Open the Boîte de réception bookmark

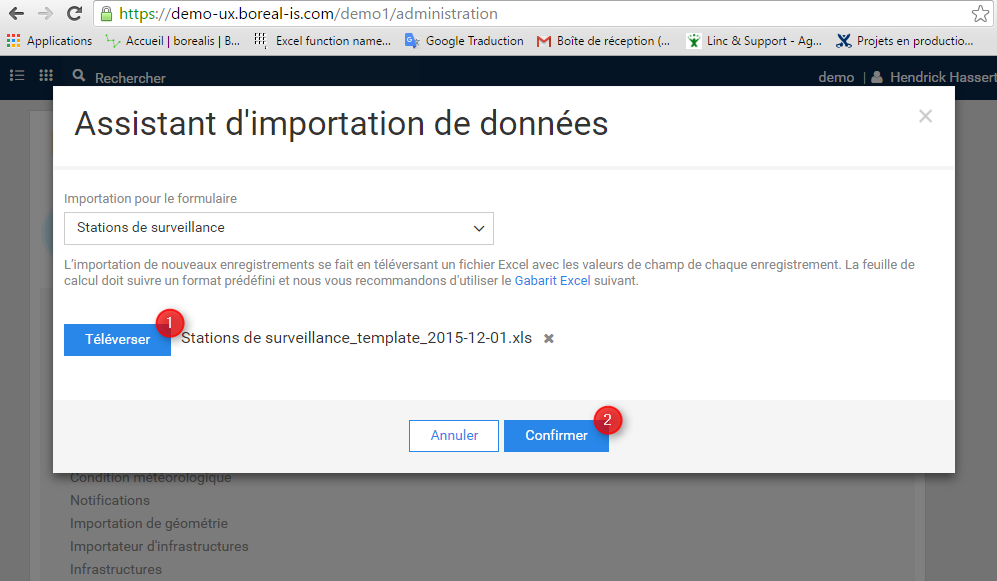tap(603, 41)
